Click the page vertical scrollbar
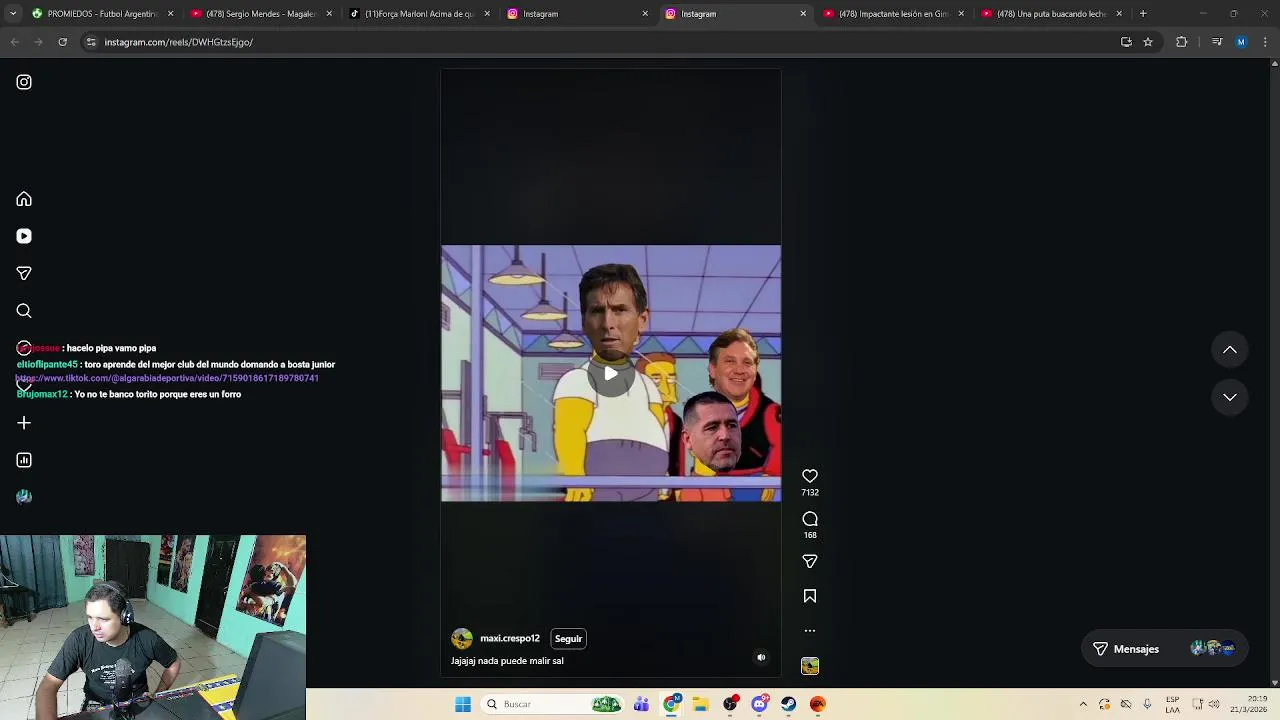 tap(1274, 373)
